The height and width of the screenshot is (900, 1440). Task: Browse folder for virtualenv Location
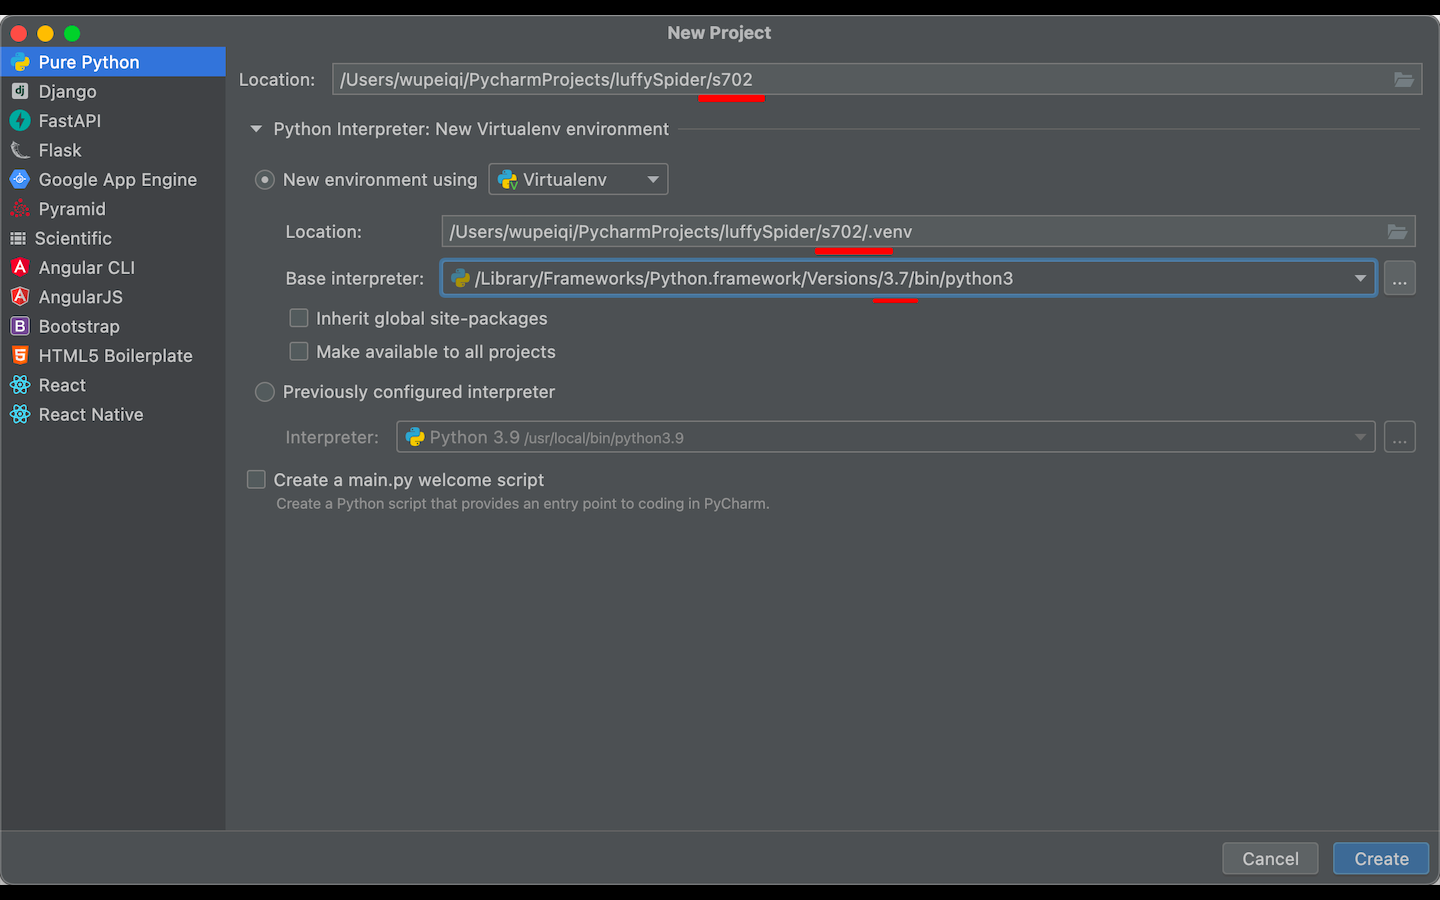tap(1397, 231)
